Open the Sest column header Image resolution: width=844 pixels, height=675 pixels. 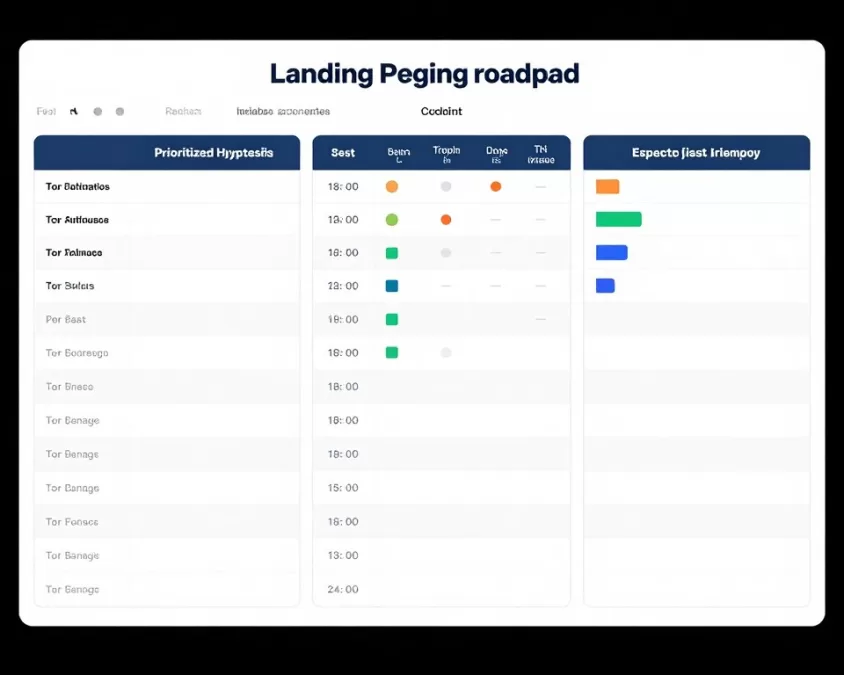click(341, 152)
